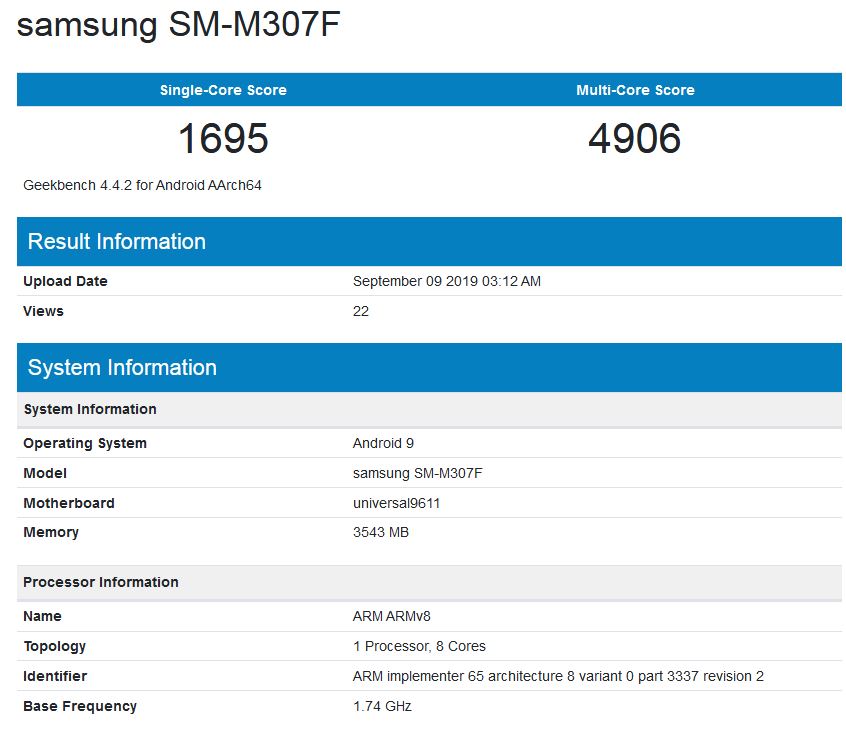Viewport: 846px width, 730px height.
Task: Select the 3543 MB memory value
Action: coord(381,533)
